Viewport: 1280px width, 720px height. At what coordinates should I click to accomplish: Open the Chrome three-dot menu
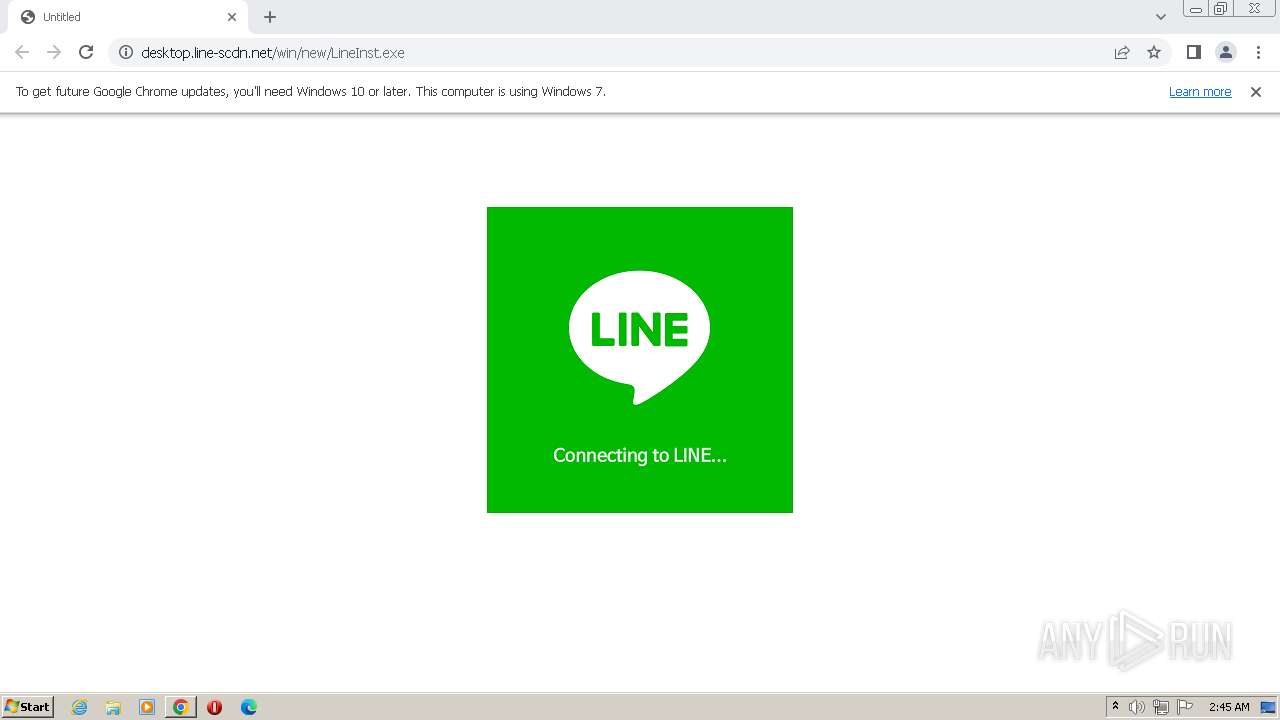(1258, 52)
